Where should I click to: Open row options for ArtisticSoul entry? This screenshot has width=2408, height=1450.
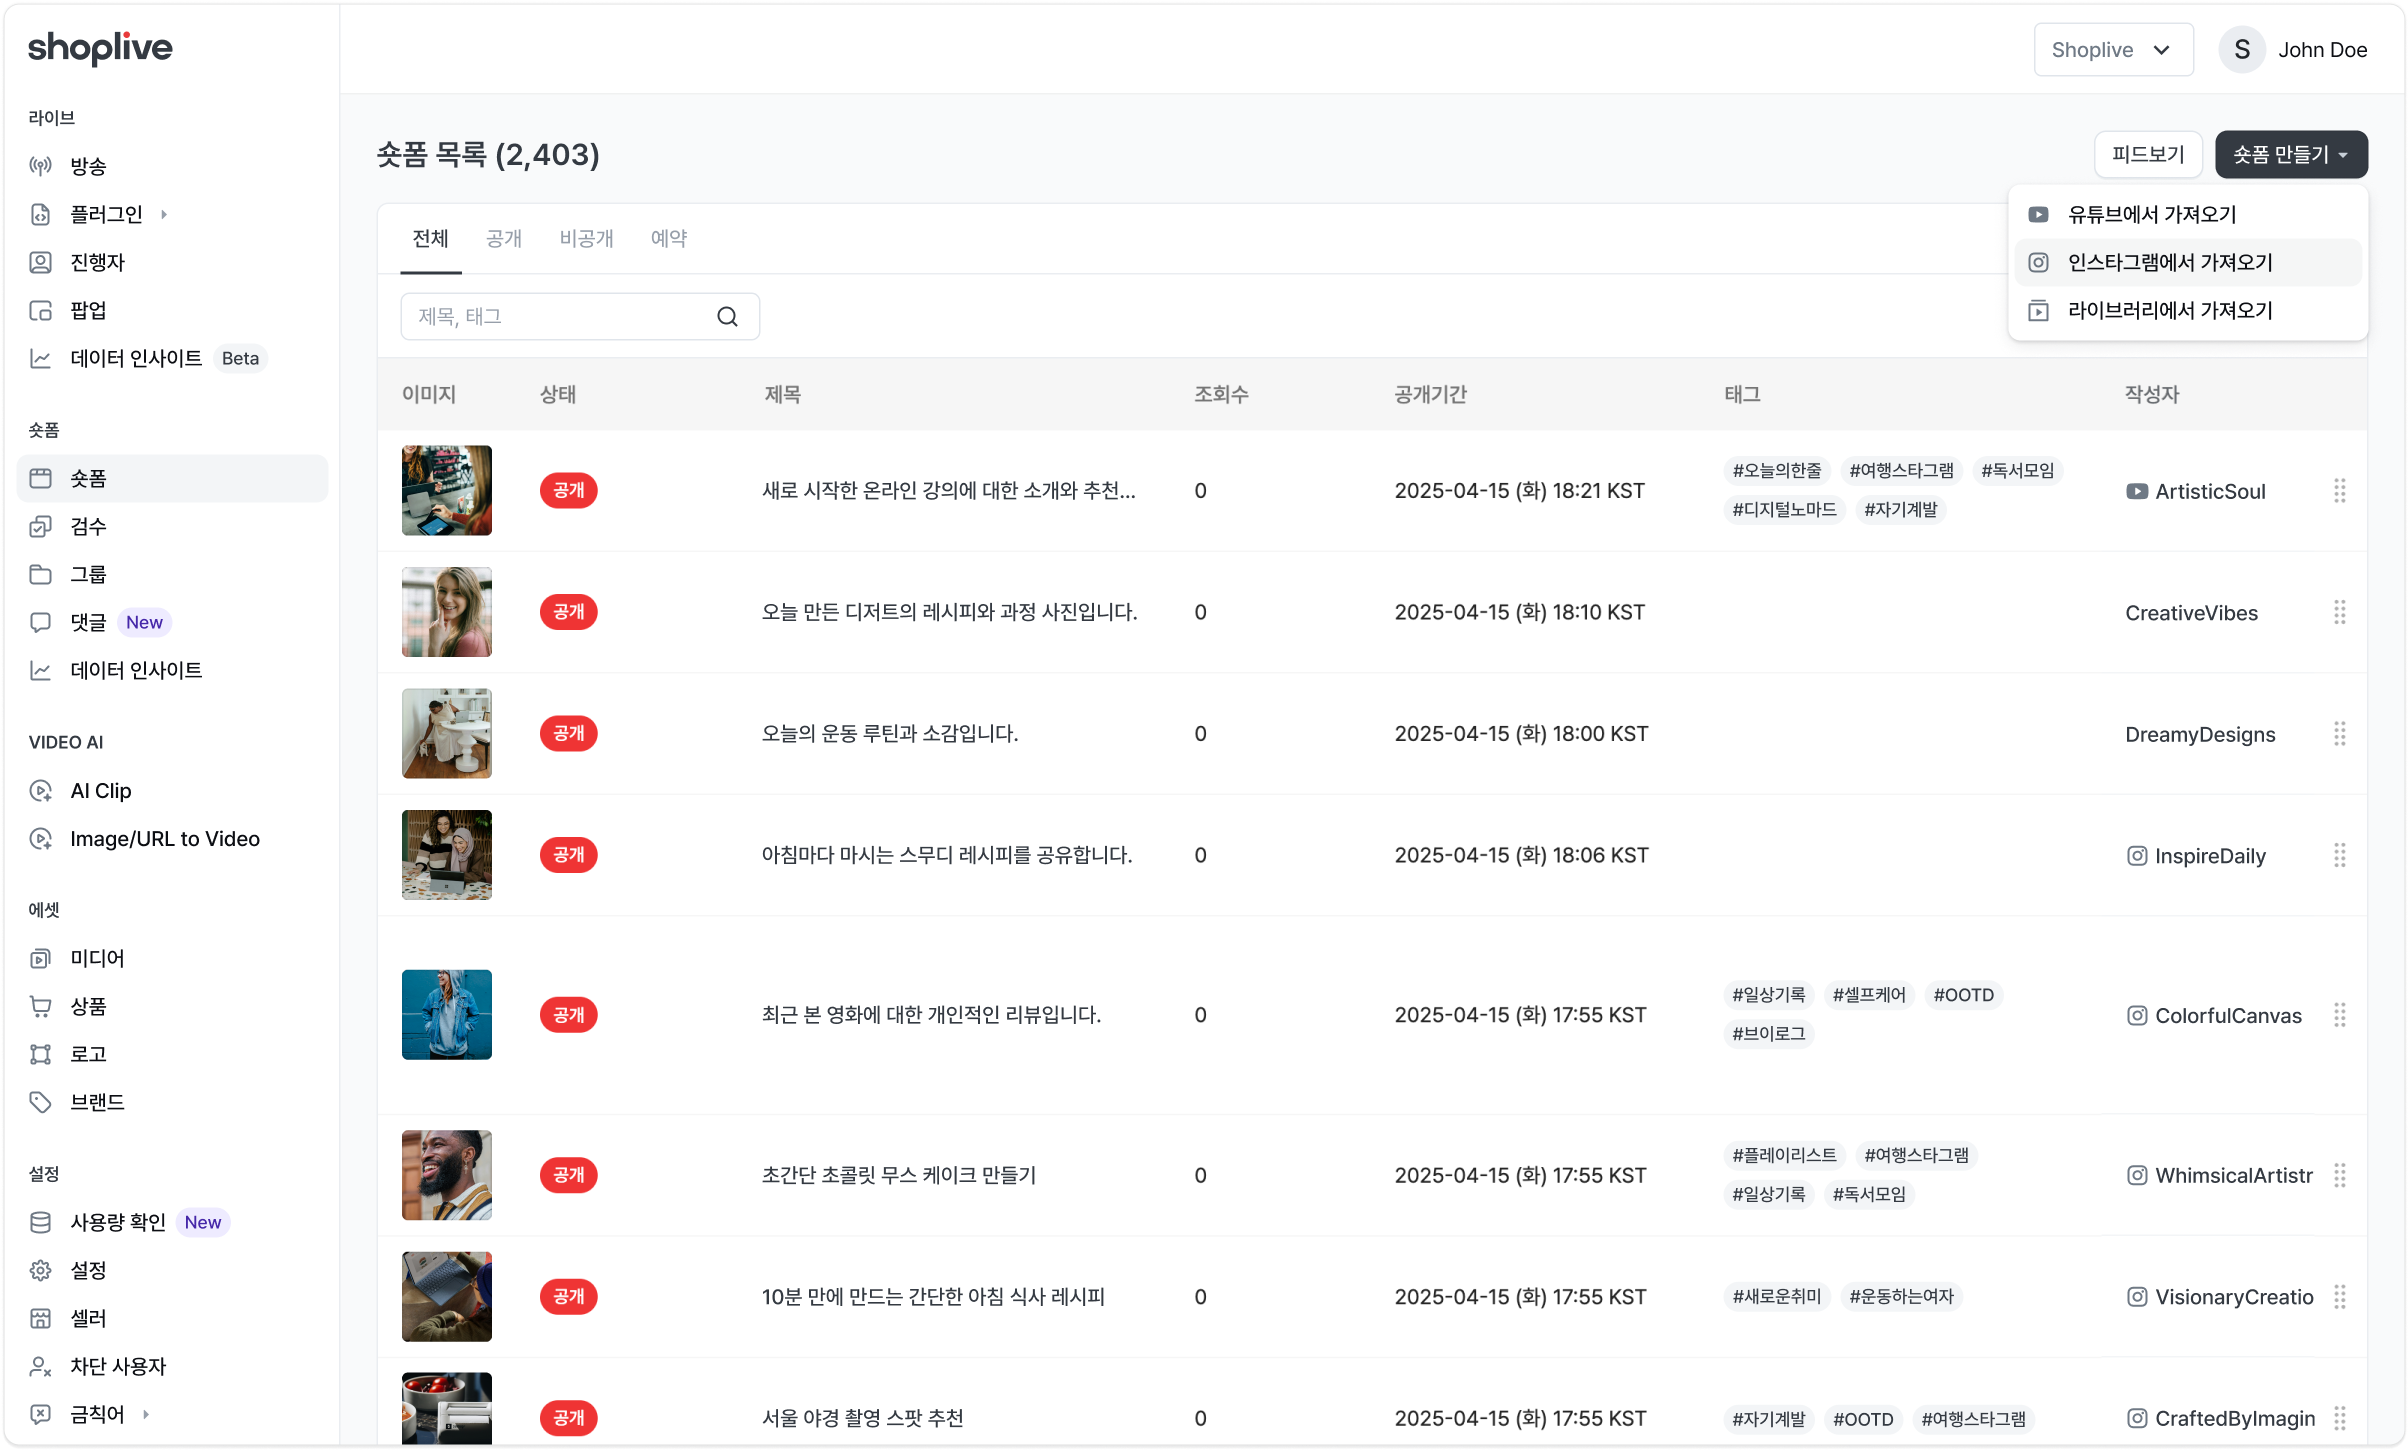(x=2339, y=491)
